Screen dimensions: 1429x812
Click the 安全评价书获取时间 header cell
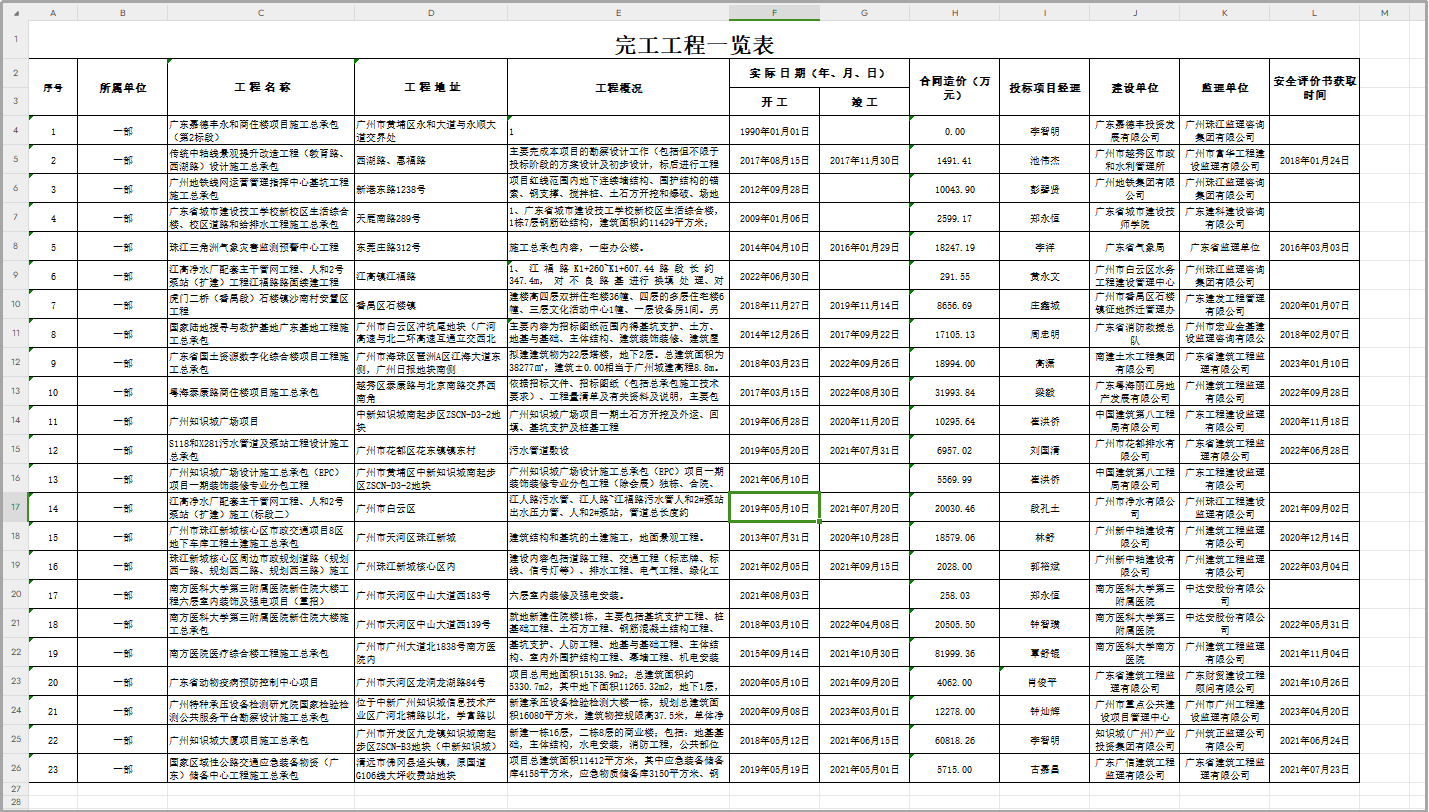coord(1314,87)
